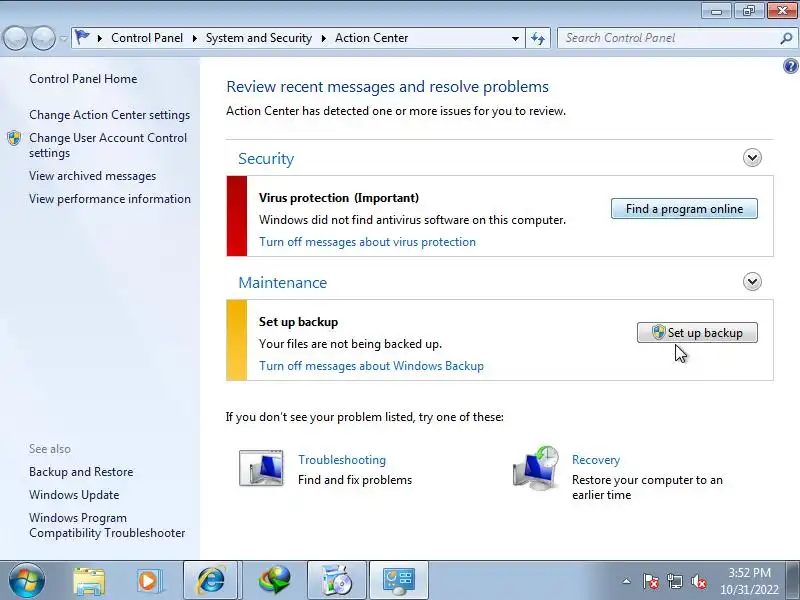800x600 pixels.
Task: Focus the Search Control Panel field
Action: [668, 38]
